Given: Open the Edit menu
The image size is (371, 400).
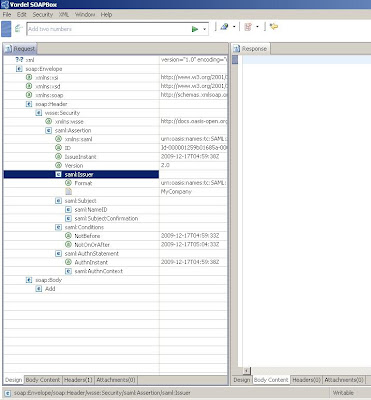Looking at the screenshot, I should [22, 15].
